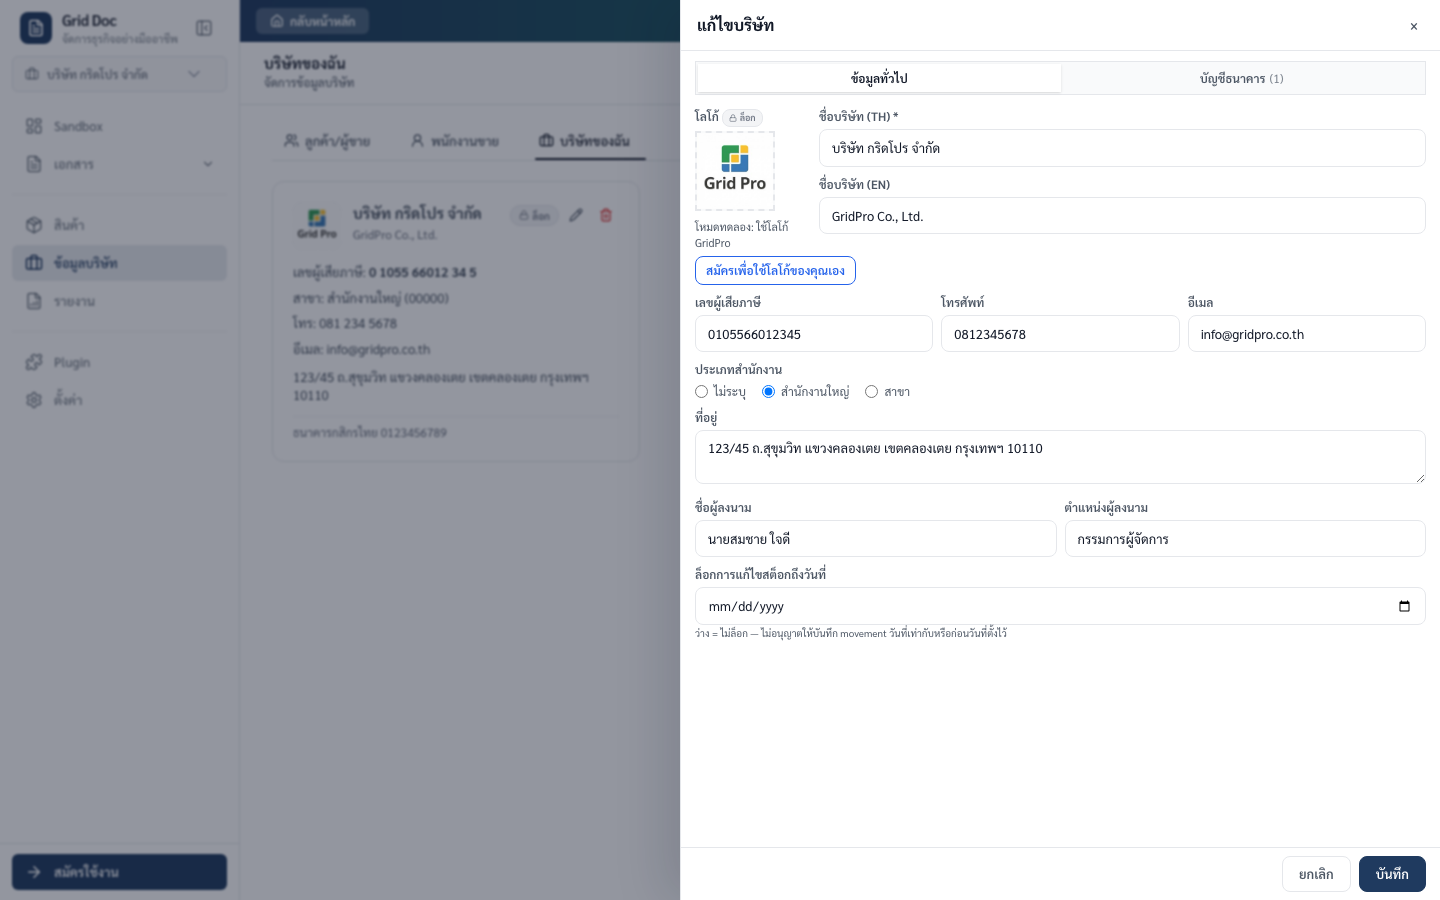The width and height of the screenshot is (1440, 900).
Task: Choose the สาขา branch radio option
Action: (872, 392)
